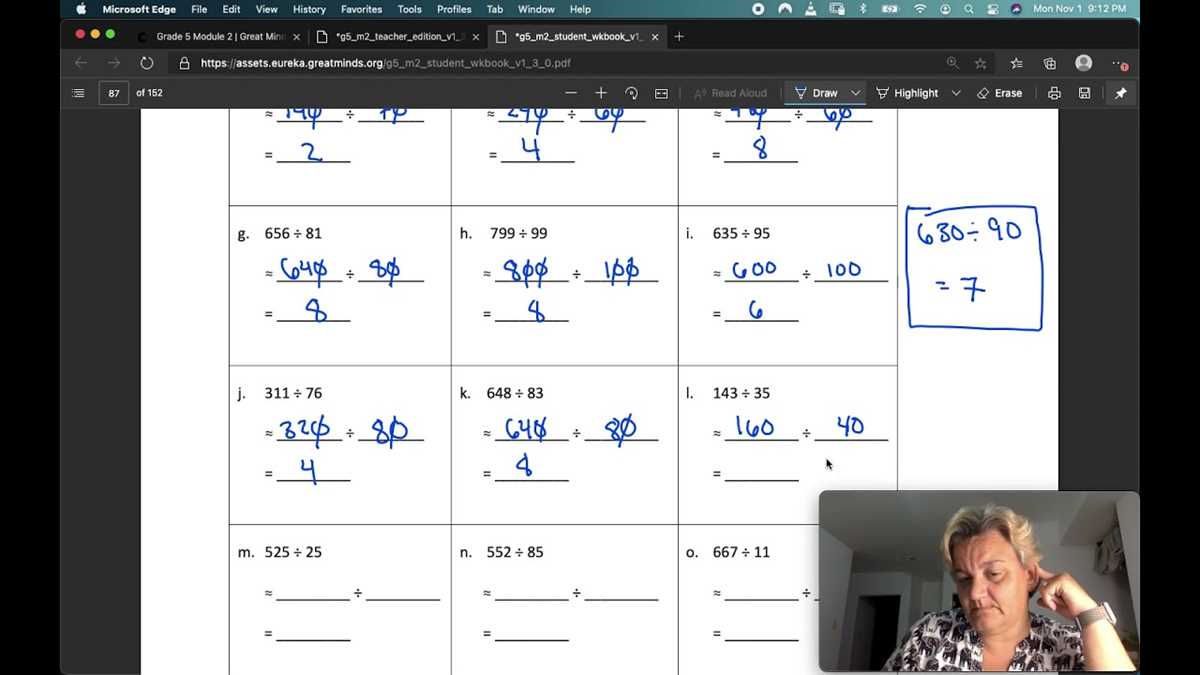Click problem text '656 ÷ 81'
This screenshot has height=675, width=1200.
[293, 234]
